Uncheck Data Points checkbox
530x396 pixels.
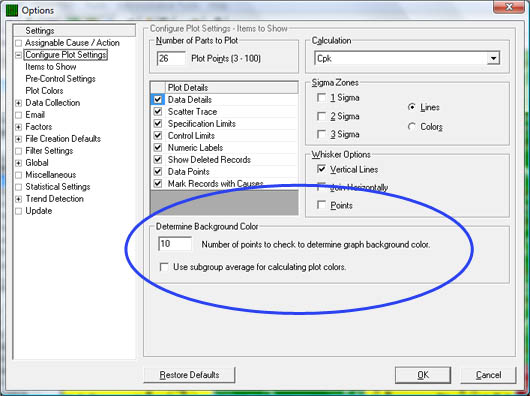pos(158,172)
